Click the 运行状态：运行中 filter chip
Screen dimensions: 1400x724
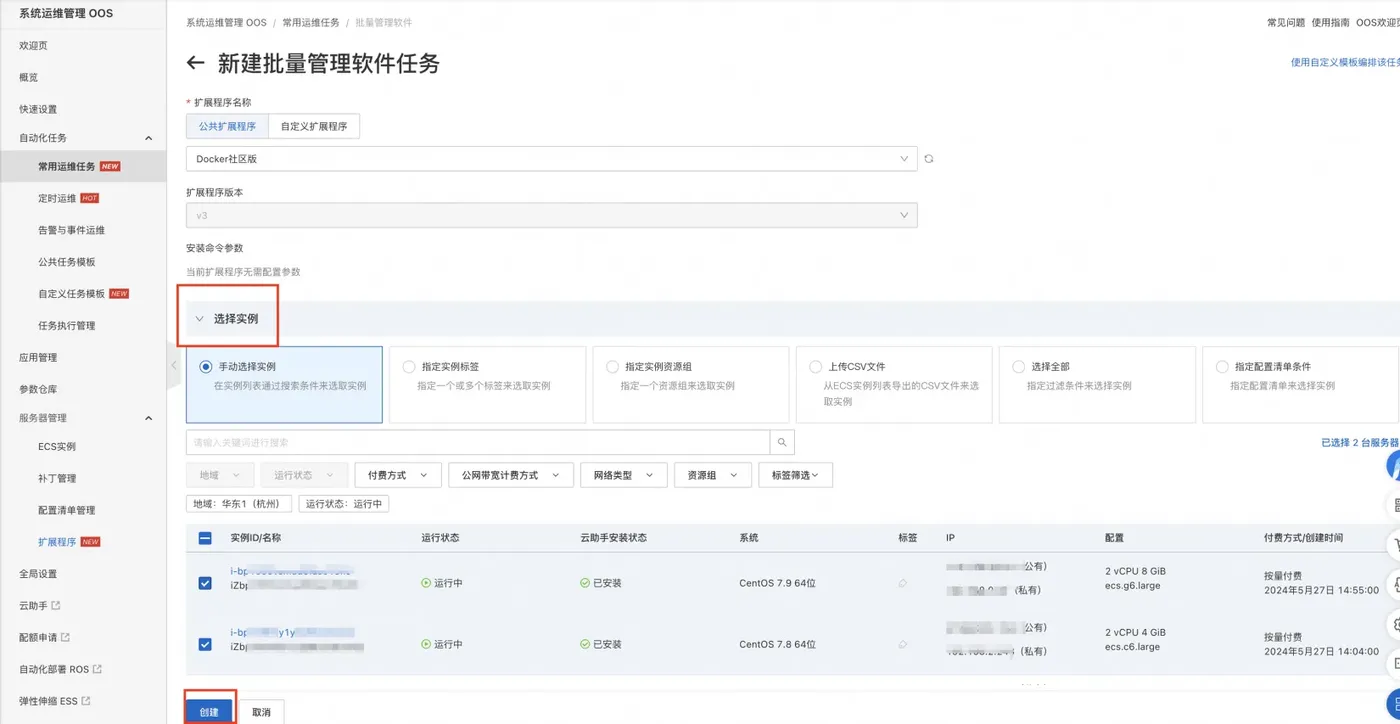click(344, 504)
